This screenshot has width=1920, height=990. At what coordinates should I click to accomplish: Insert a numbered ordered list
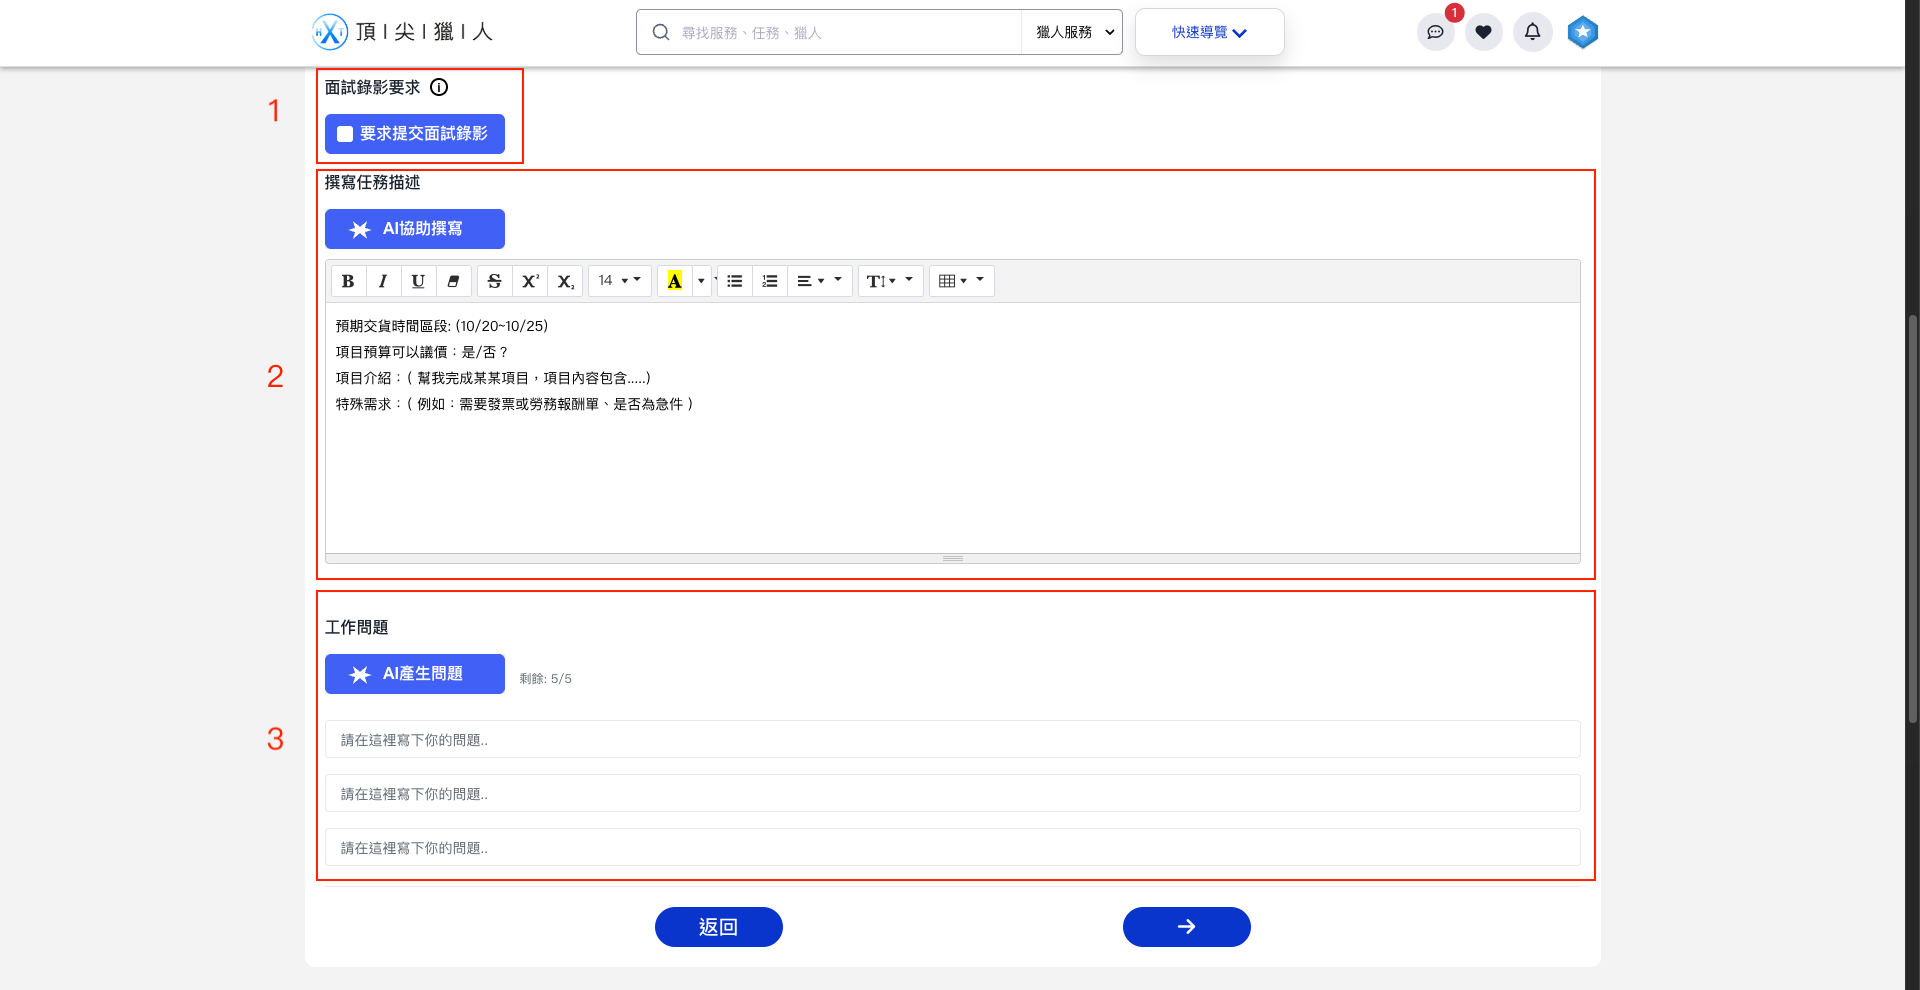click(x=770, y=281)
